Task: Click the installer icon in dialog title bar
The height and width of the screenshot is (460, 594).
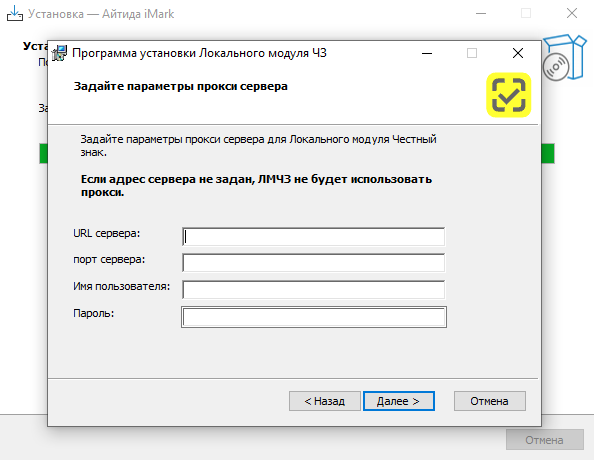Action: click(x=59, y=53)
